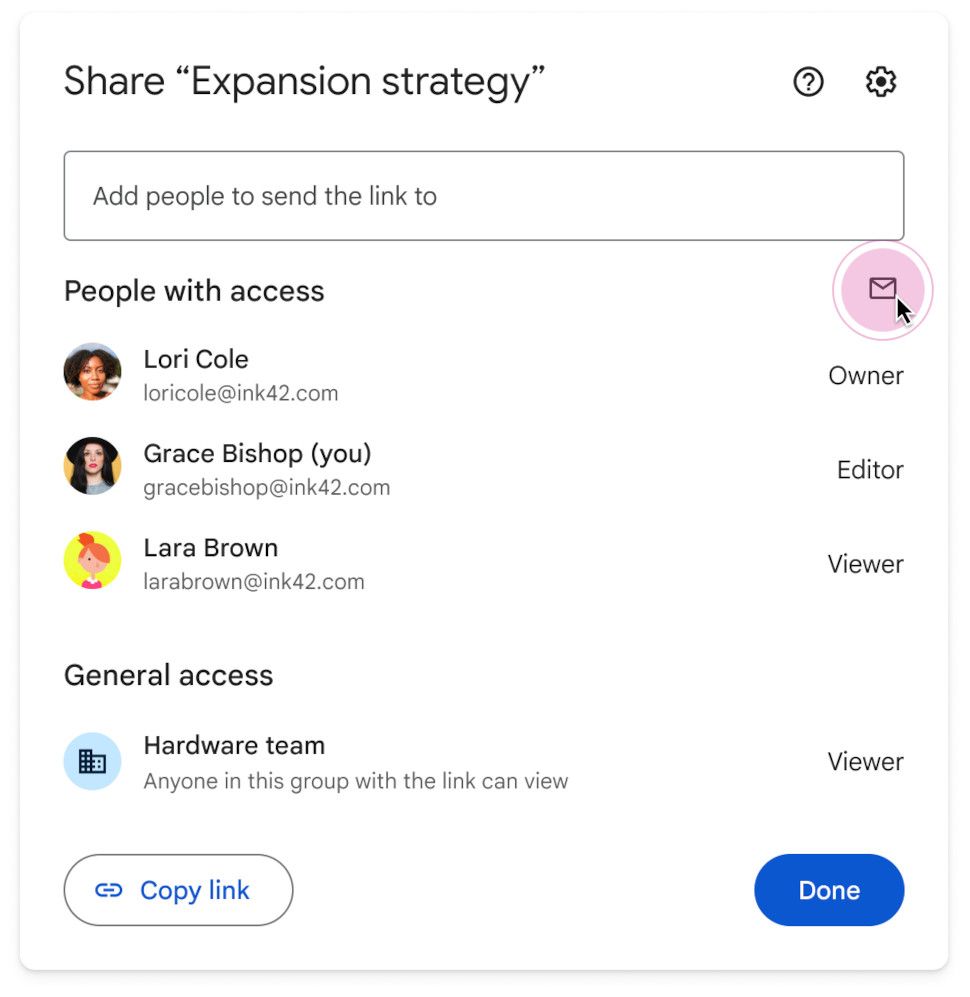Open the share settings gear
The image size is (970, 997).
pyautogui.click(x=881, y=82)
